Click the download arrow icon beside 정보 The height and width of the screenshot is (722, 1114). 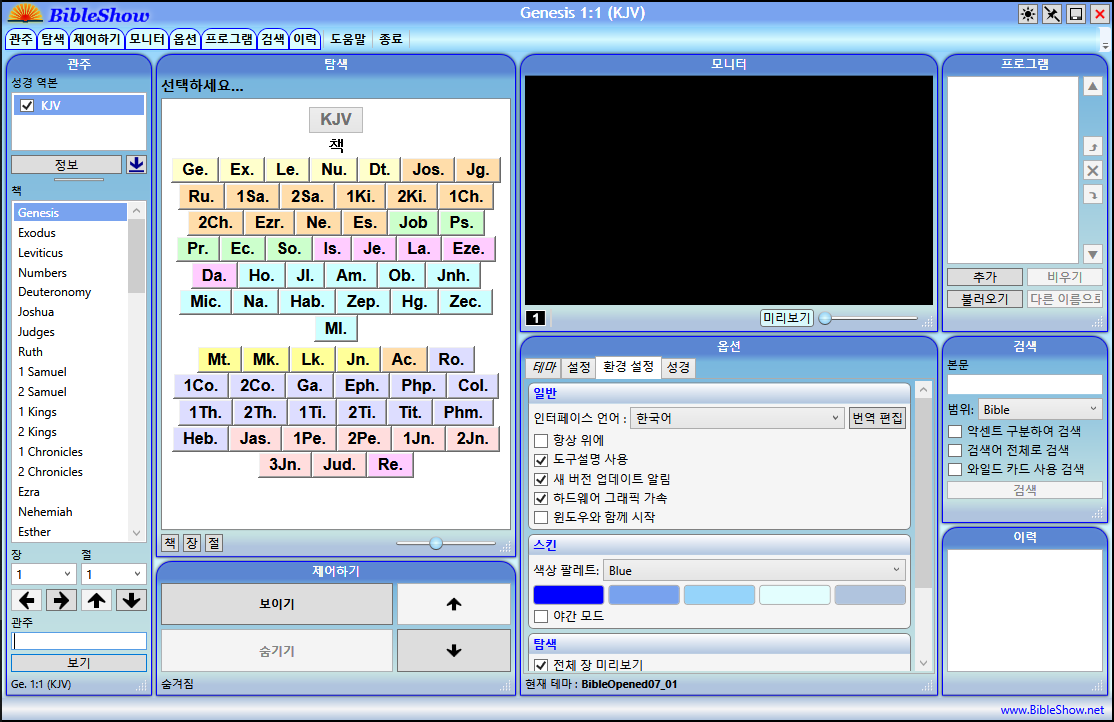pos(136,165)
